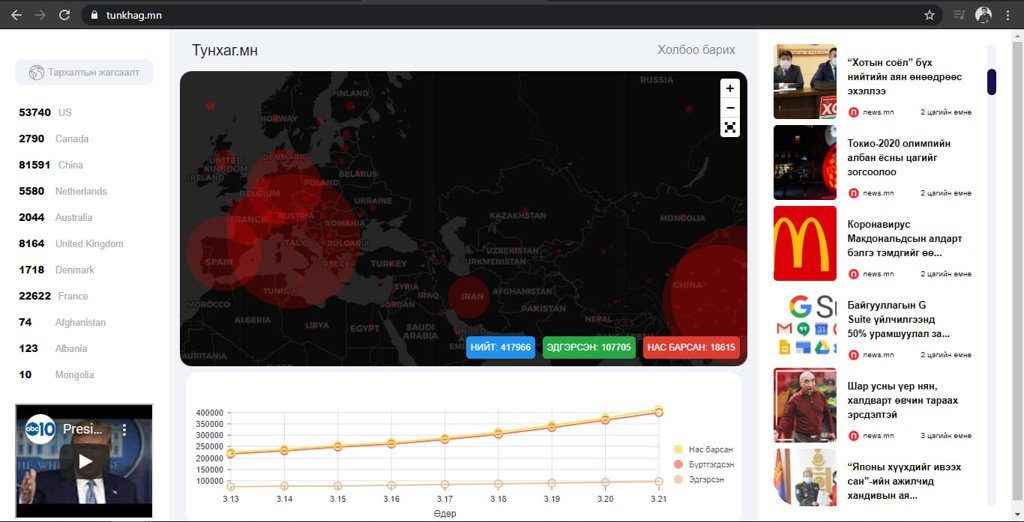1024x522 pixels.
Task: Click Тархалтын жагсаалт button
Action: (85, 72)
